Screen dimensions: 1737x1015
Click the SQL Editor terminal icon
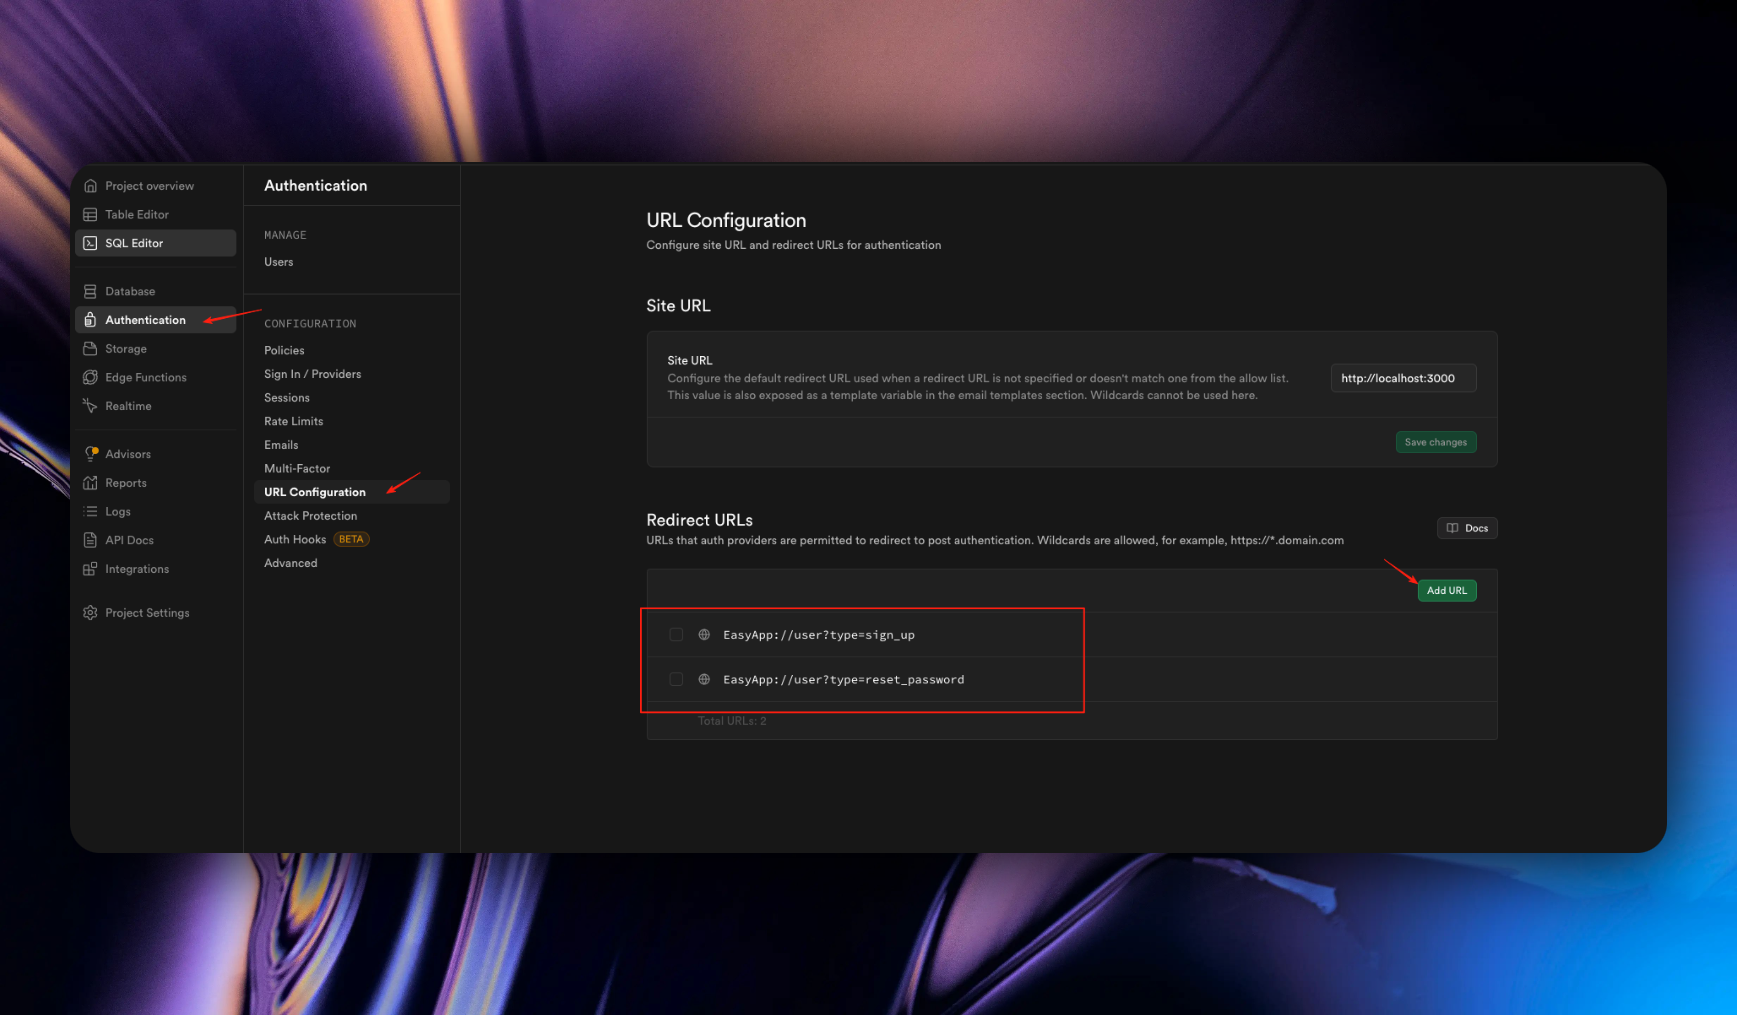click(x=90, y=243)
